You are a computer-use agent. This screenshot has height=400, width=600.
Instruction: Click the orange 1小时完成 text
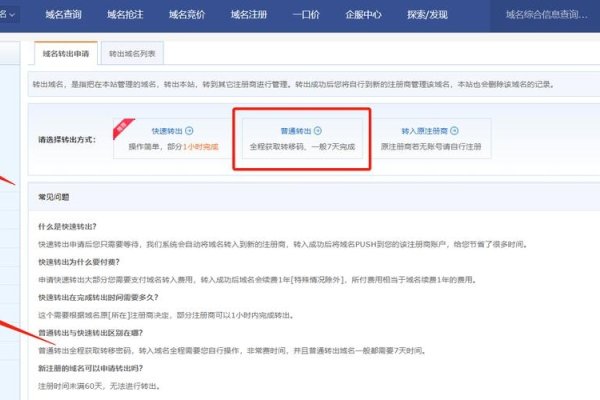click(201, 147)
